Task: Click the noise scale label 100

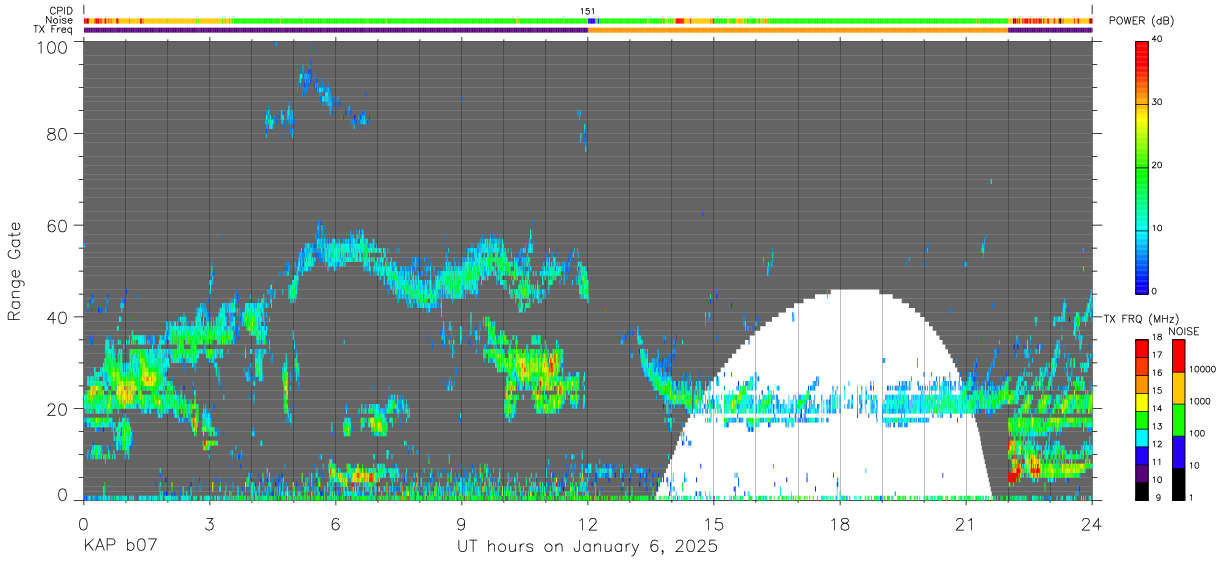Action: click(x=1198, y=433)
